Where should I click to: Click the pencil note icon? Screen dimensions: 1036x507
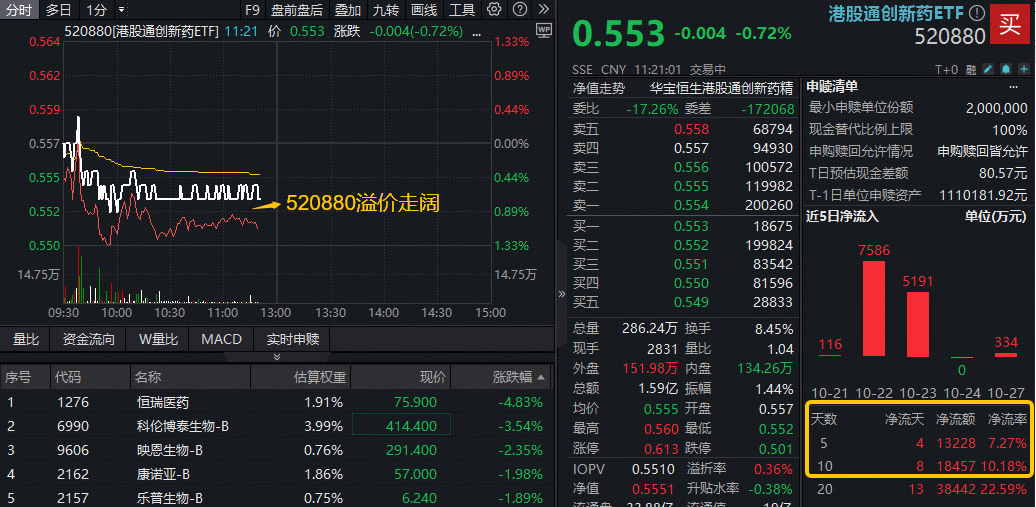[988, 69]
